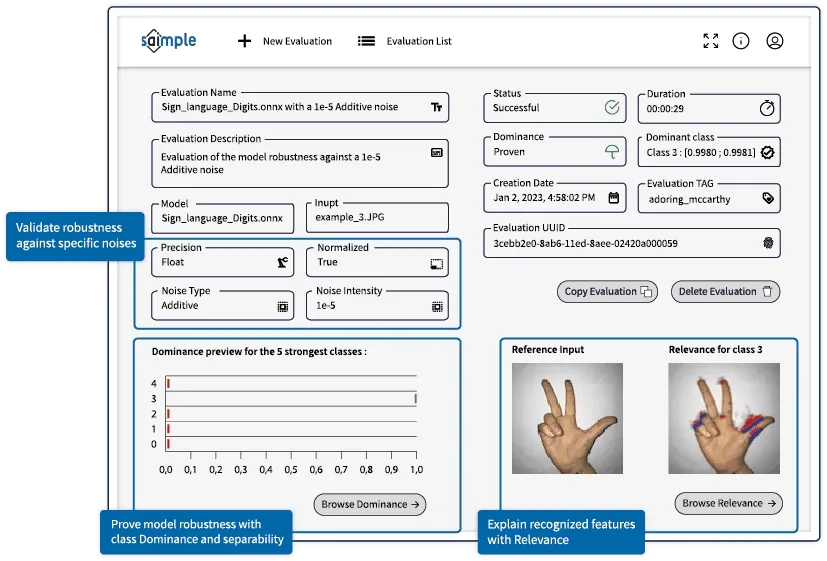827x561 pixels.
Task: Click the Copy Evaluation button
Action: (608, 292)
